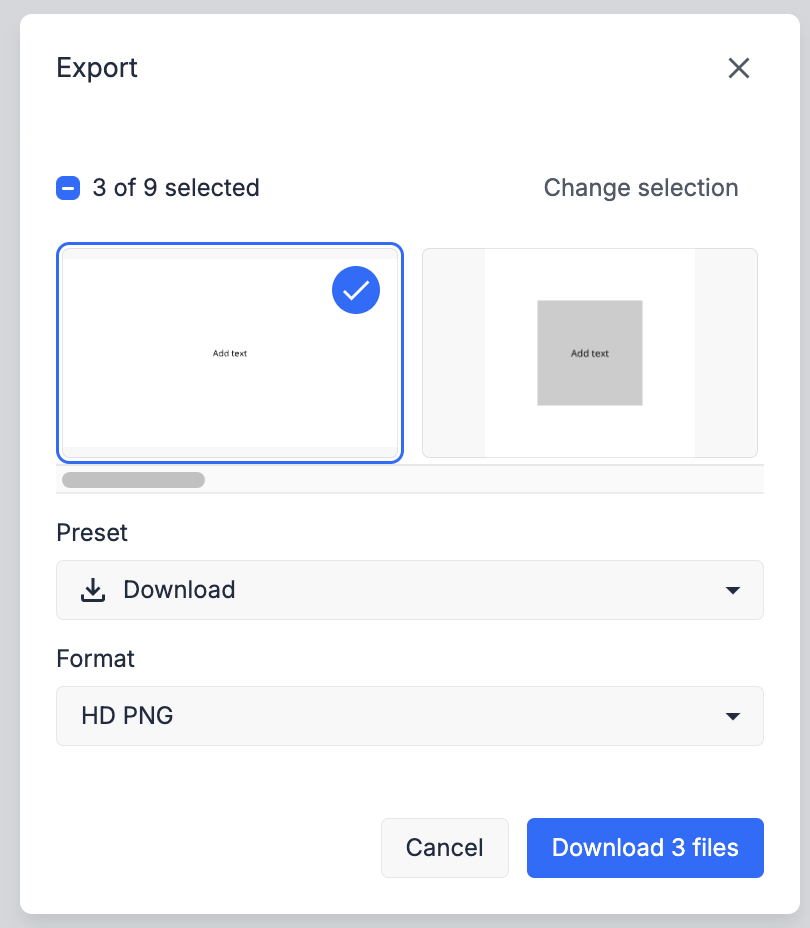This screenshot has width=810, height=928.
Task: Close the Export dialog
Action: pos(738,68)
